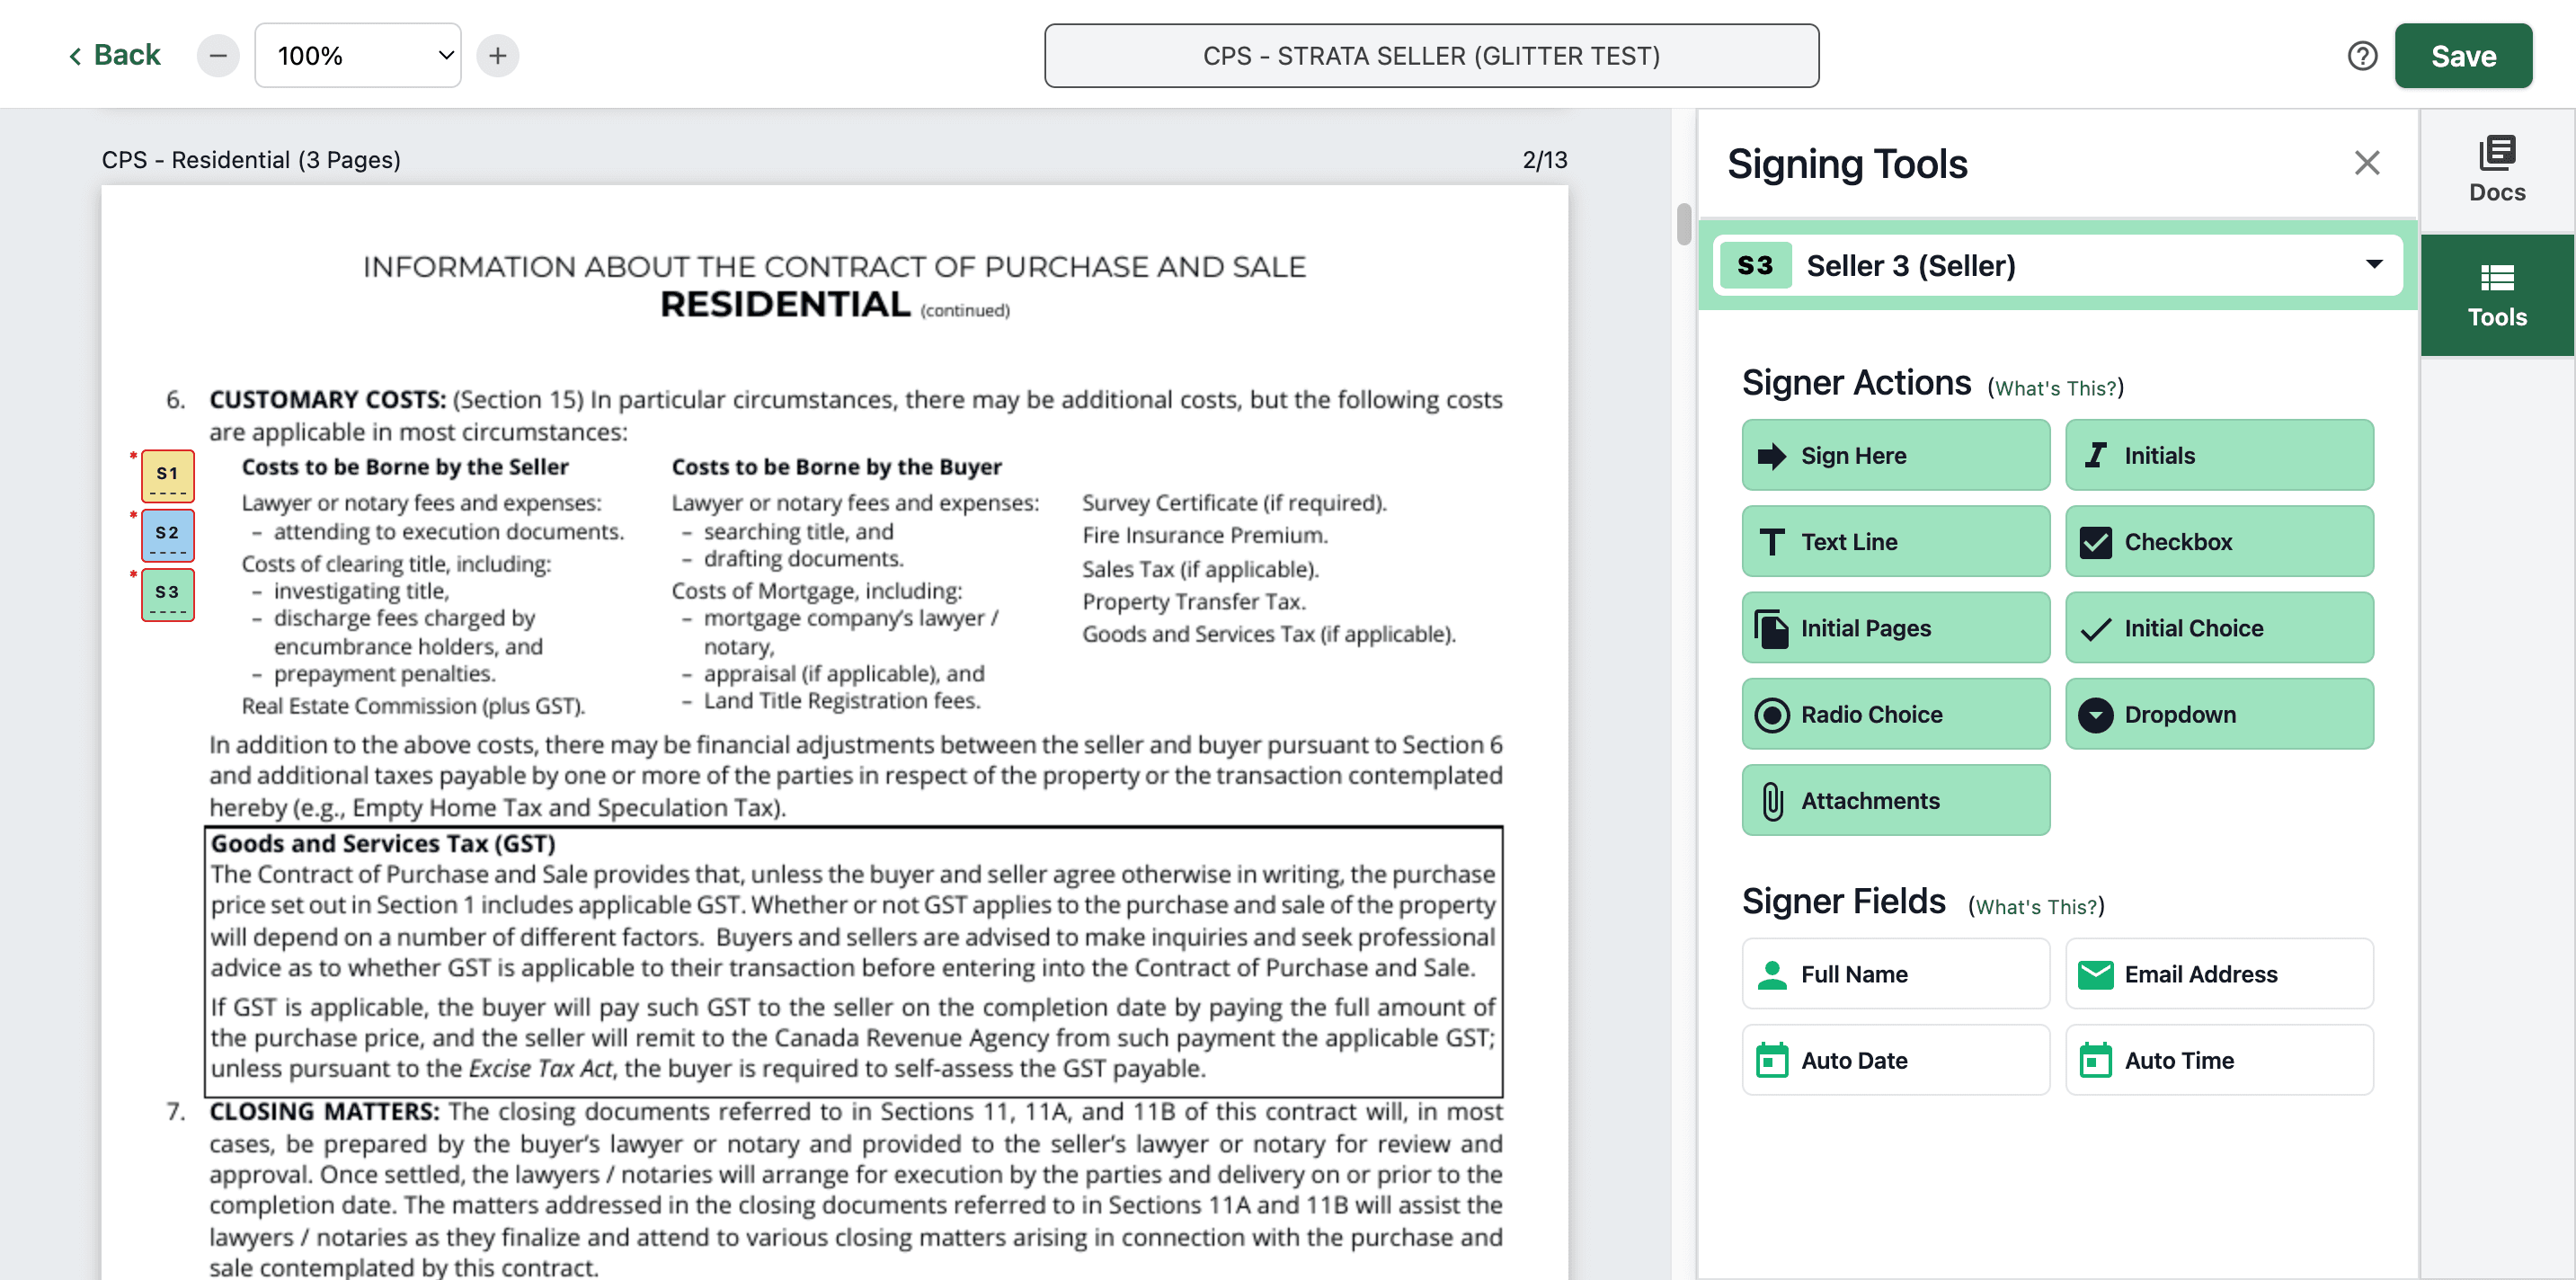Viewport: 2576px width, 1280px height.
Task: Choose the Text Line tool
Action: point(1895,541)
